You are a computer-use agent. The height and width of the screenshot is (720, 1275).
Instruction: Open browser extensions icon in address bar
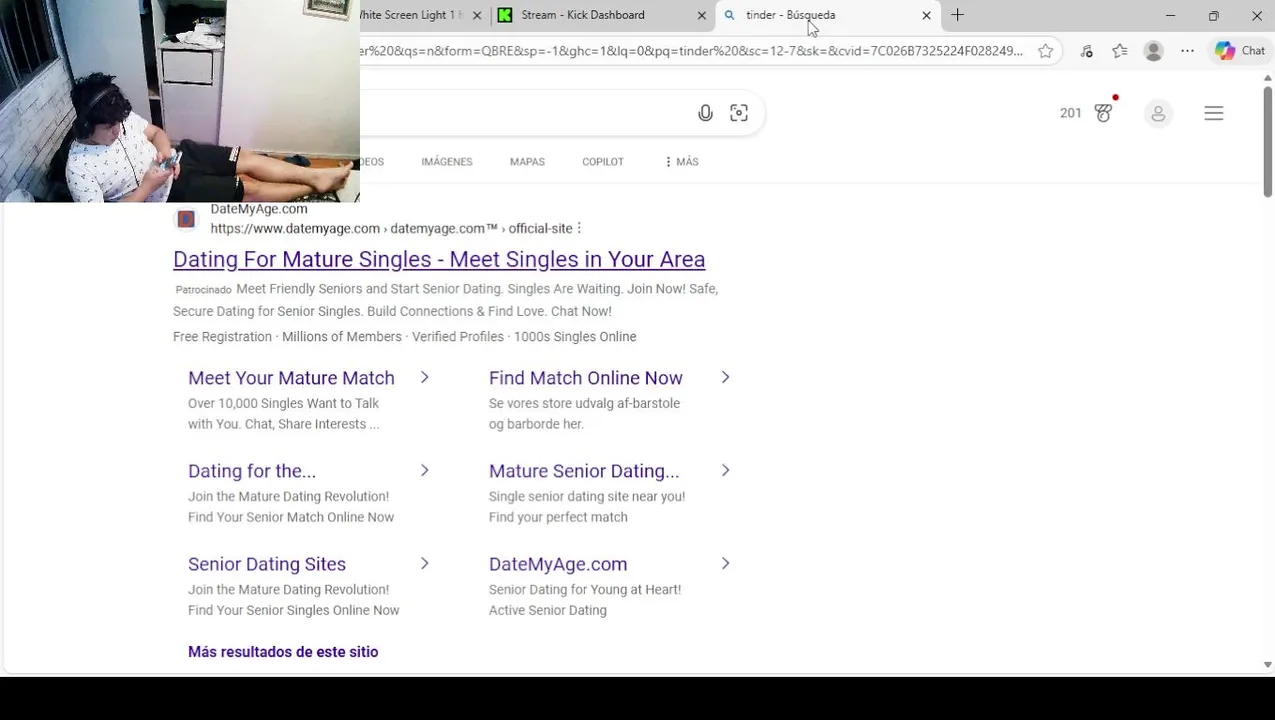(1087, 51)
